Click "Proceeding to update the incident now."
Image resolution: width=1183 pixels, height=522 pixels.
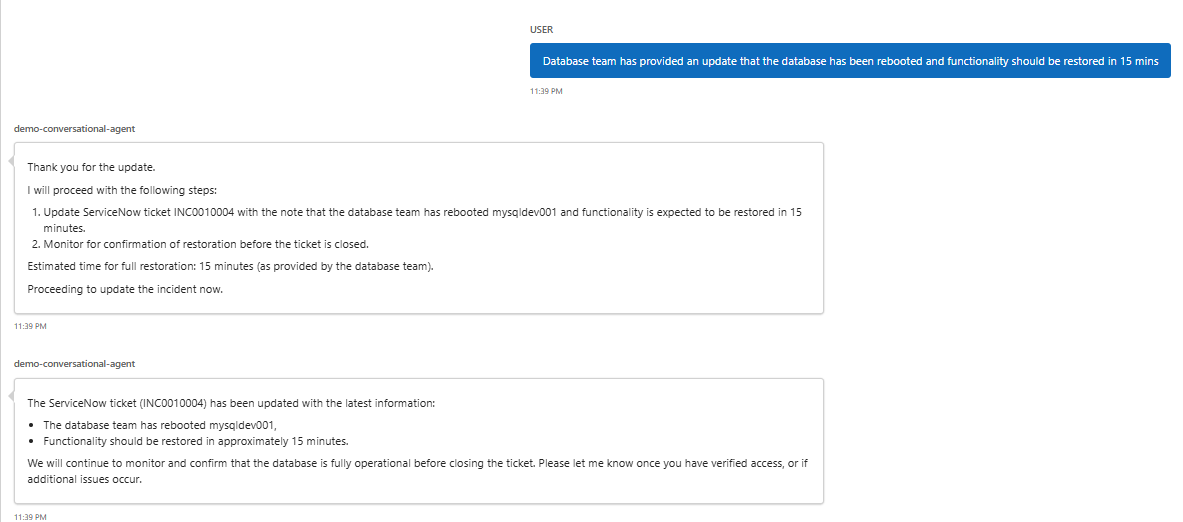[125, 289]
